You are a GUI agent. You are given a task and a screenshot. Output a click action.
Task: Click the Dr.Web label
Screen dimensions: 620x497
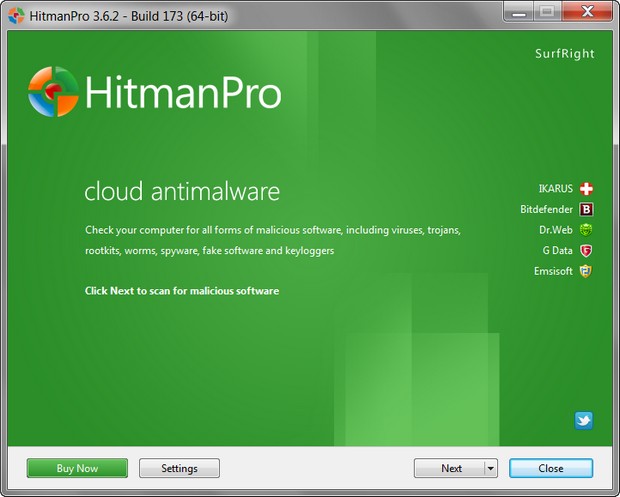556,230
